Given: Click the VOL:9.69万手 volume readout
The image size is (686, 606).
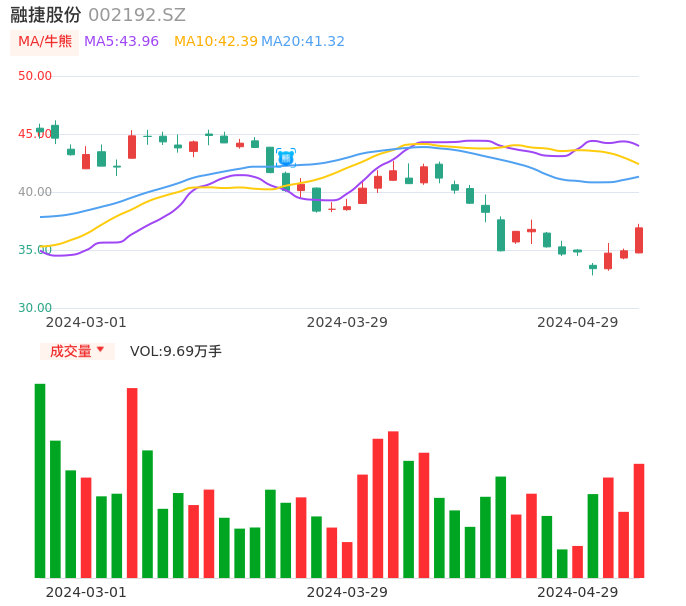Looking at the screenshot, I should pyautogui.click(x=176, y=351).
